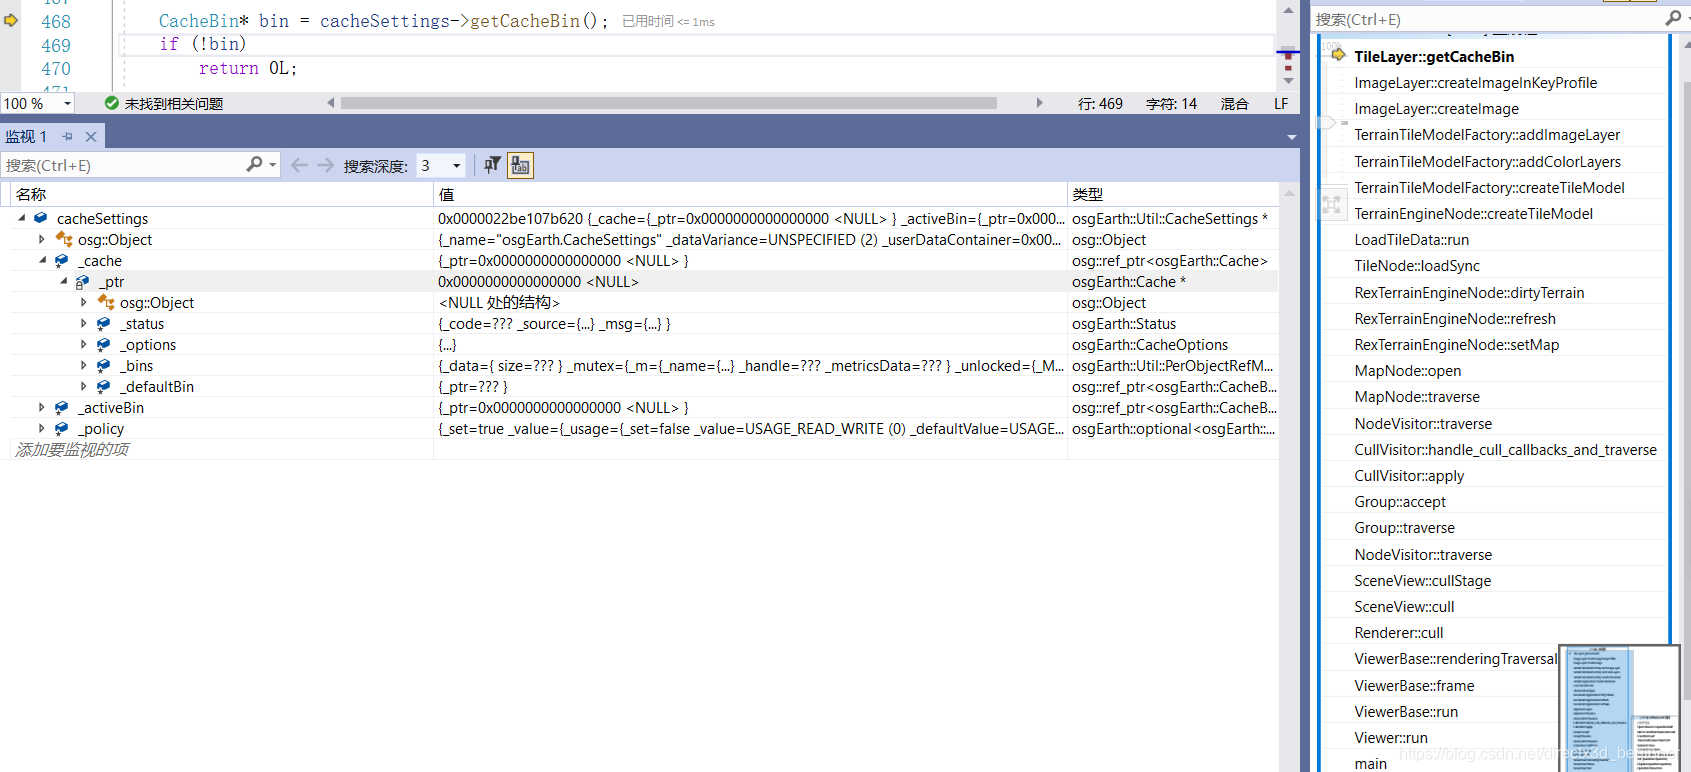Click the call stack minimap thumbnail

coord(1620,707)
